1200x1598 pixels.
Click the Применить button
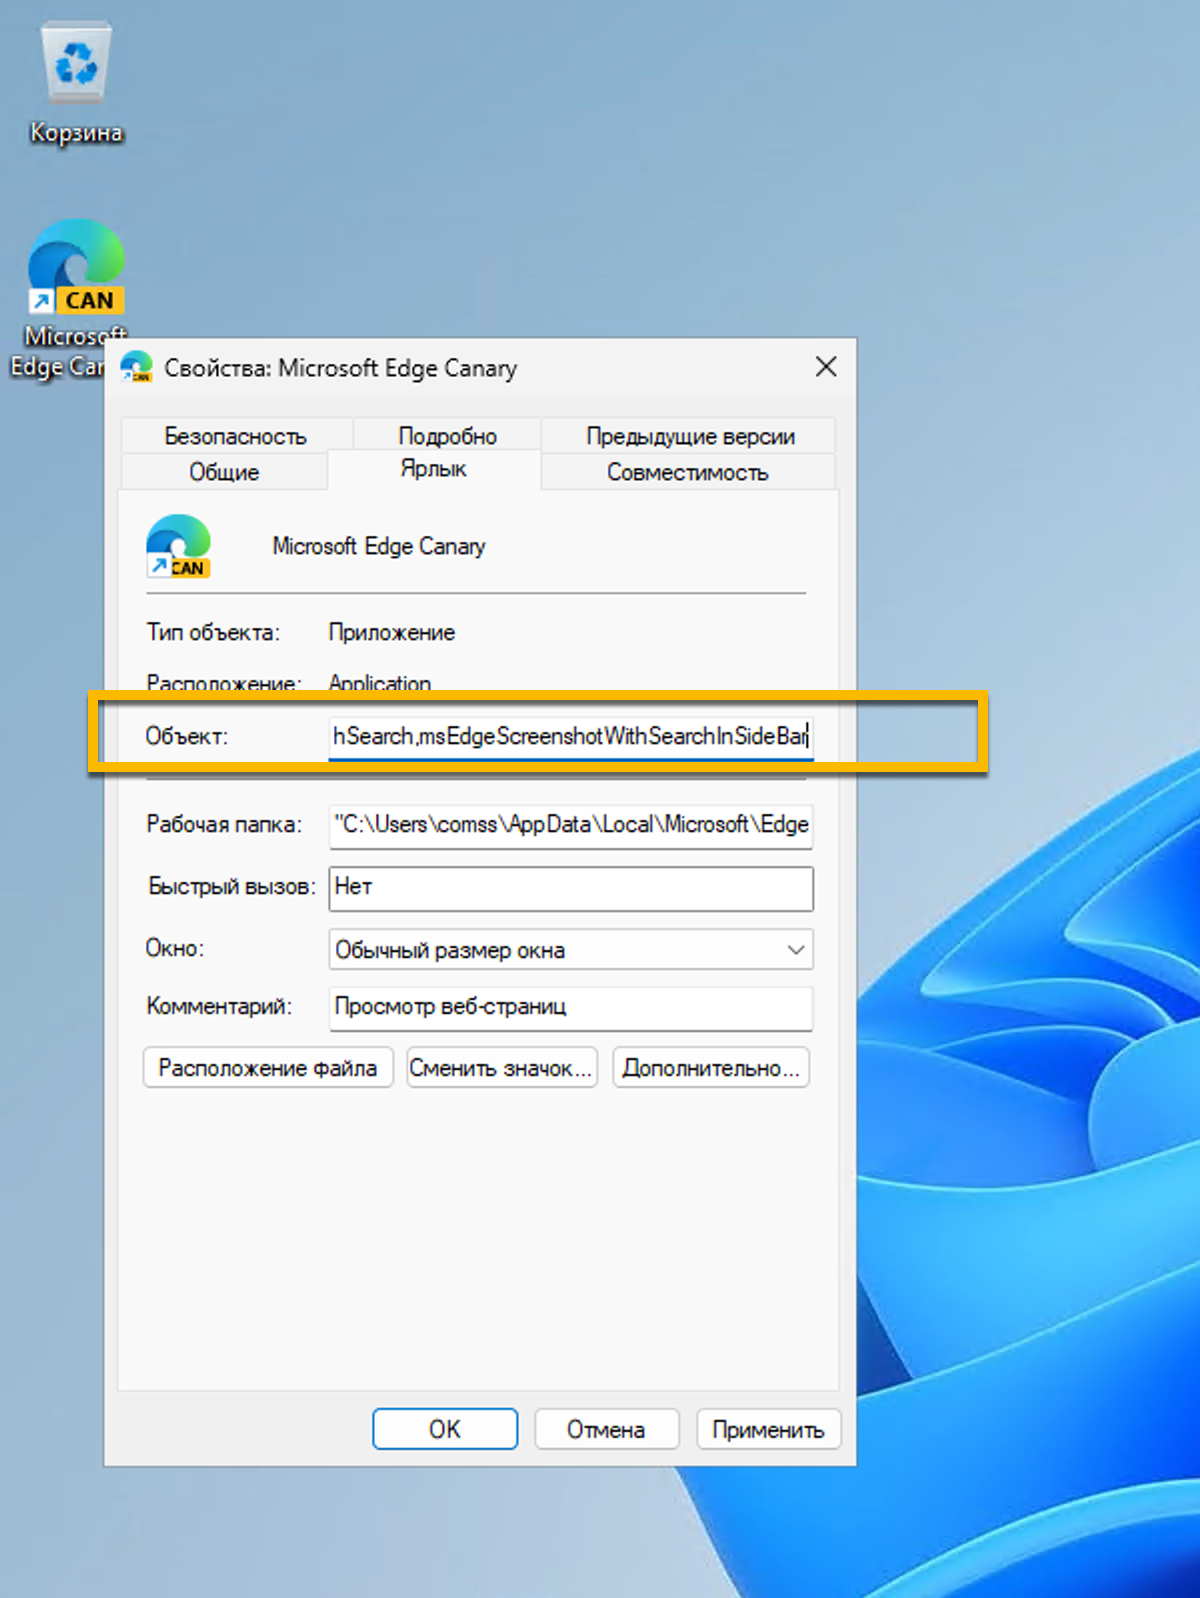[768, 1429]
